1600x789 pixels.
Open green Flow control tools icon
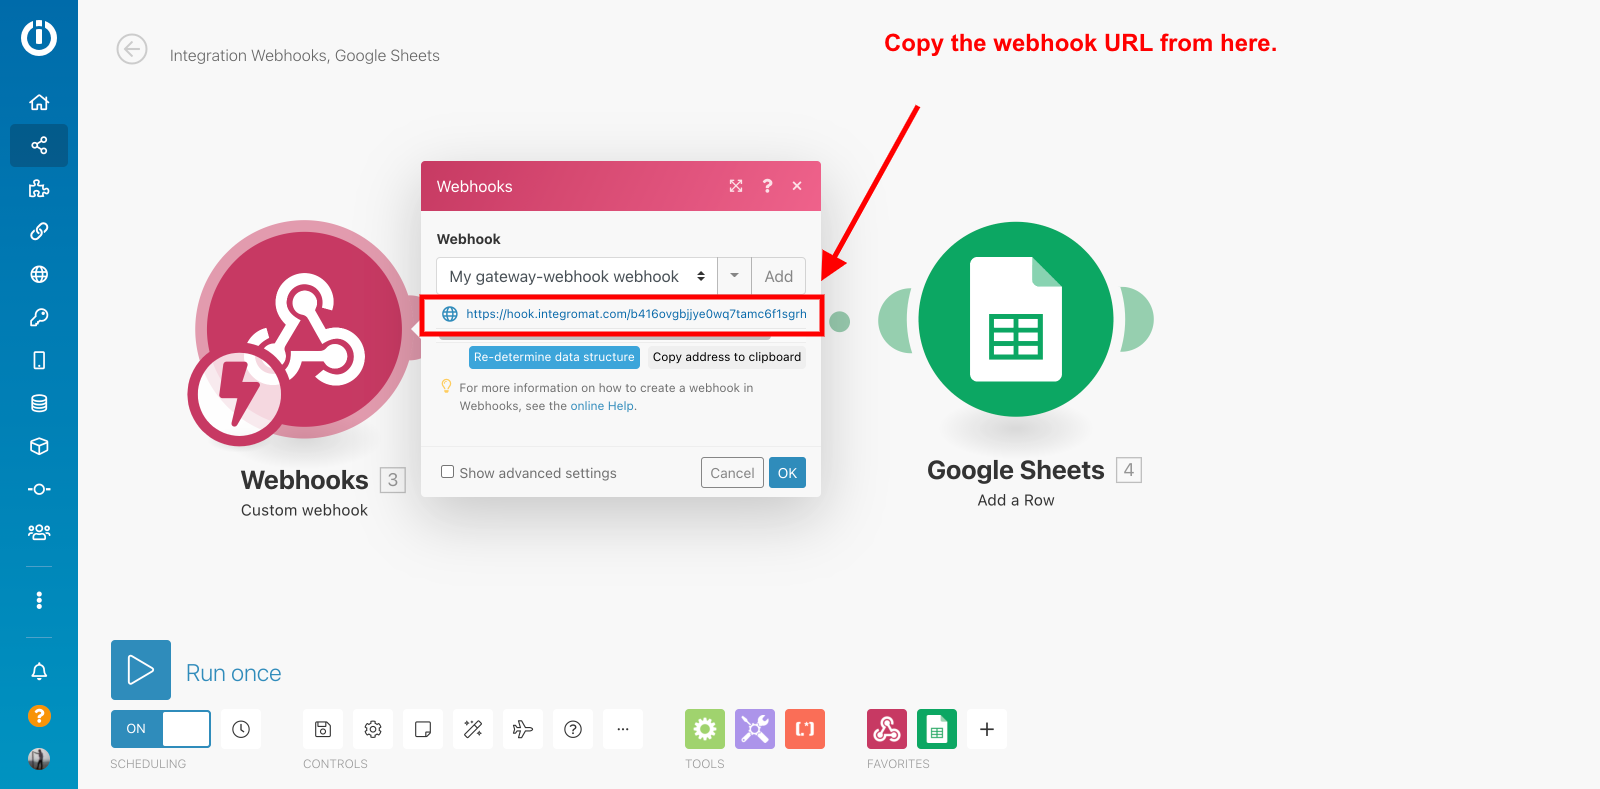[705, 729]
